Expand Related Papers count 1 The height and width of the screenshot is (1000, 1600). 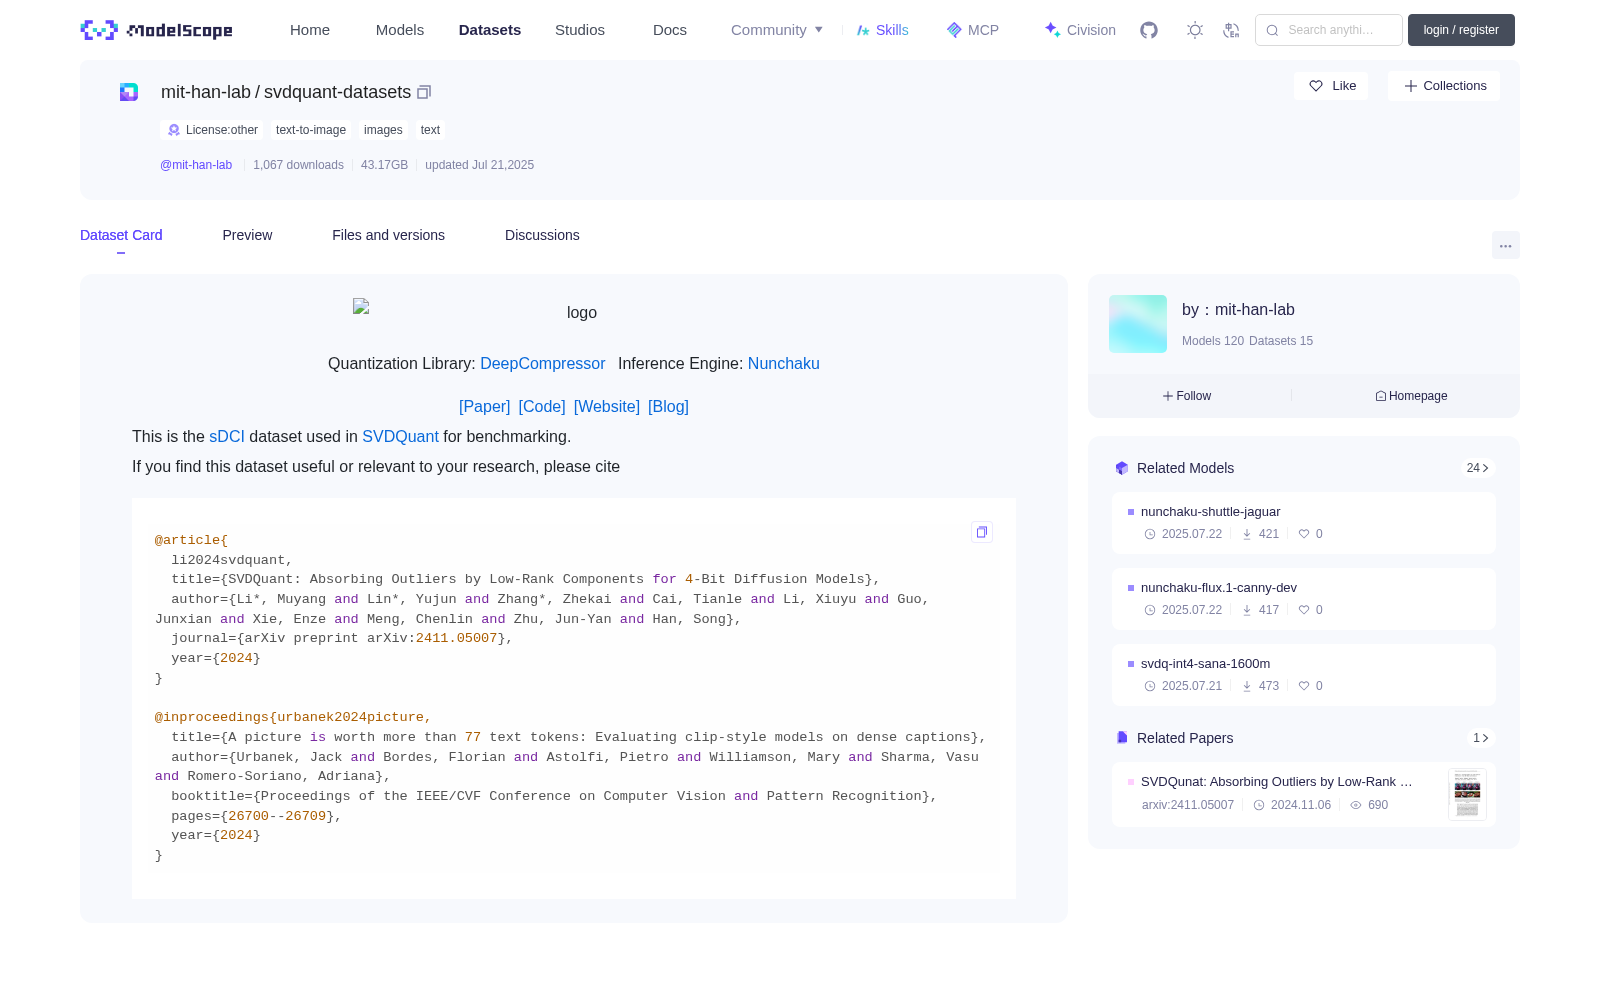(1481, 738)
